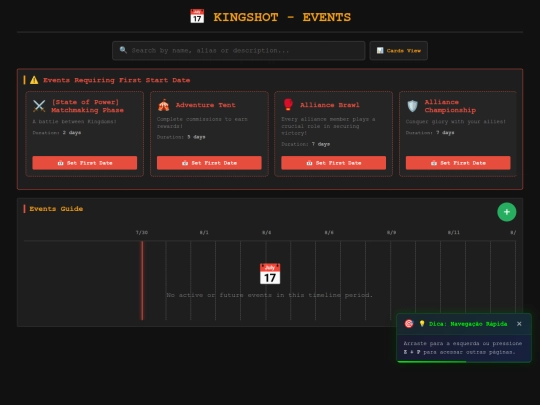The image size is (540, 405).
Task: Click the 8/11 timeline date label
Action: pyautogui.click(x=454, y=232)
